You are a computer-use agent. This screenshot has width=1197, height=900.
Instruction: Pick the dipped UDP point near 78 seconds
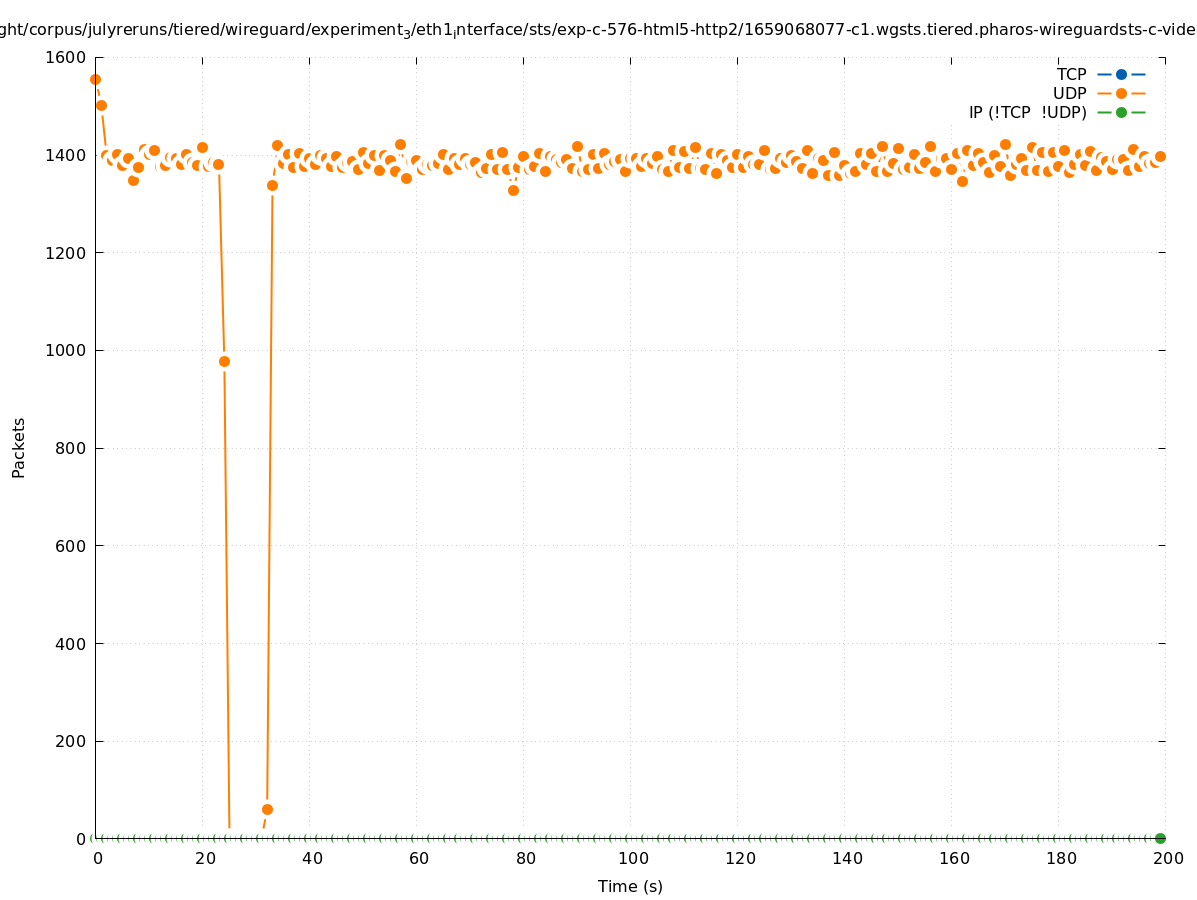(513, 190)
